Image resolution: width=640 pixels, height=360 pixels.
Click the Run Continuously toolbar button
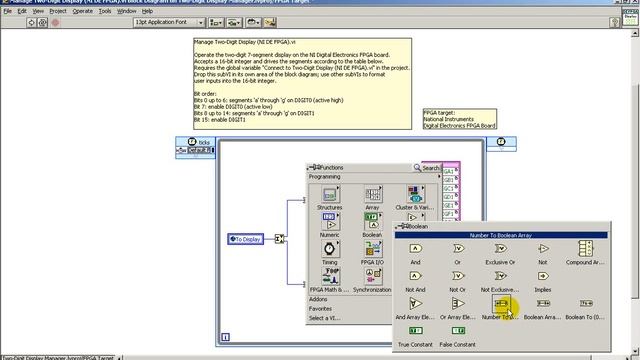tap(42, 23)
